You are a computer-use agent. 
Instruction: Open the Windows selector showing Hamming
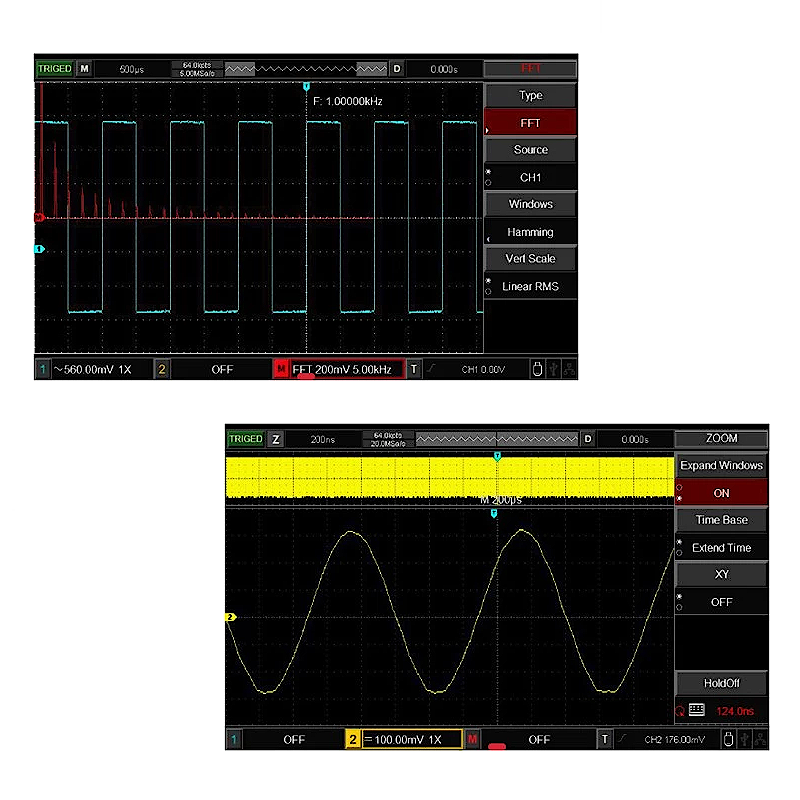tap(530, 204)
